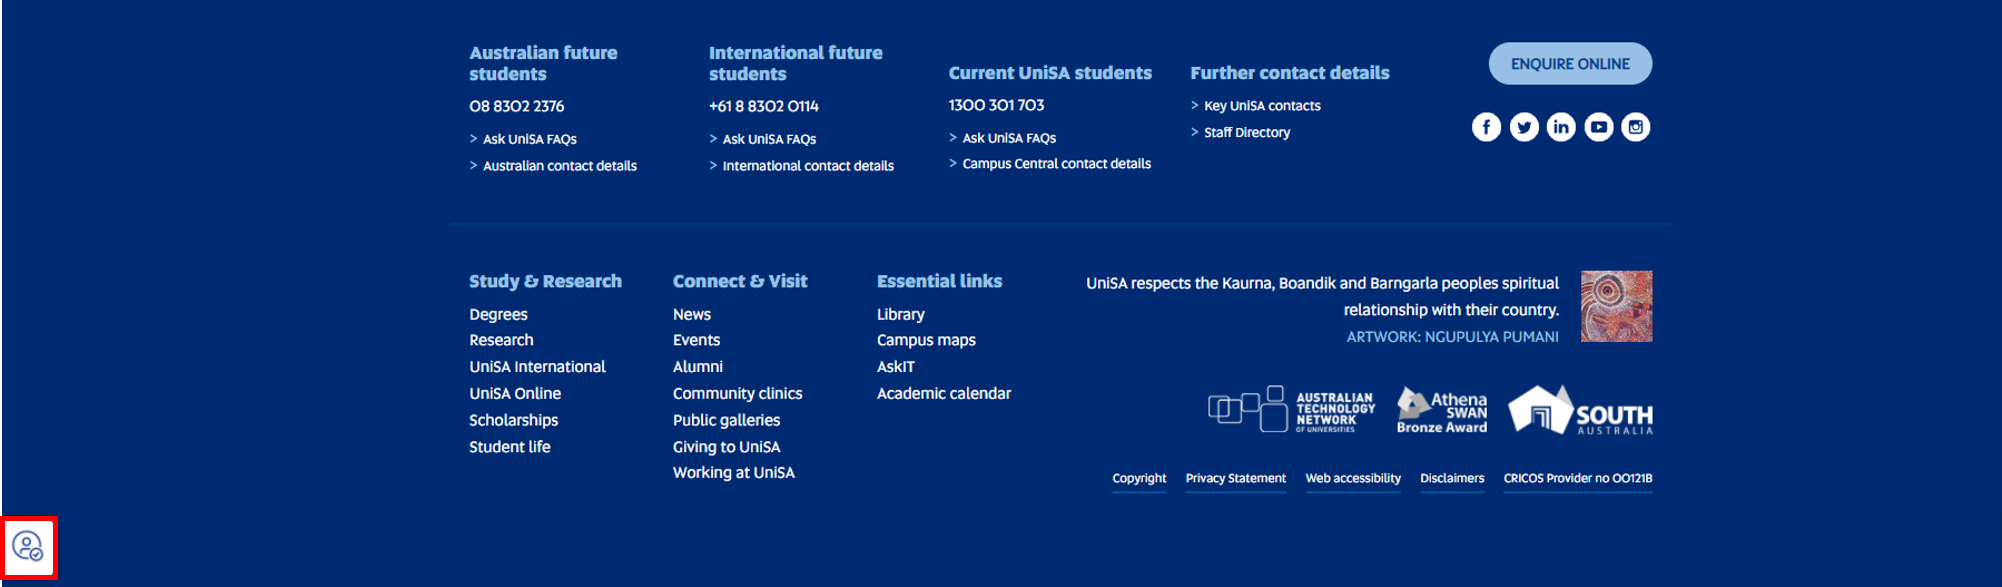The image size is (2002, 587).
Task: Click Australian Technology Network logo
Action: (x=1291, y=410)
